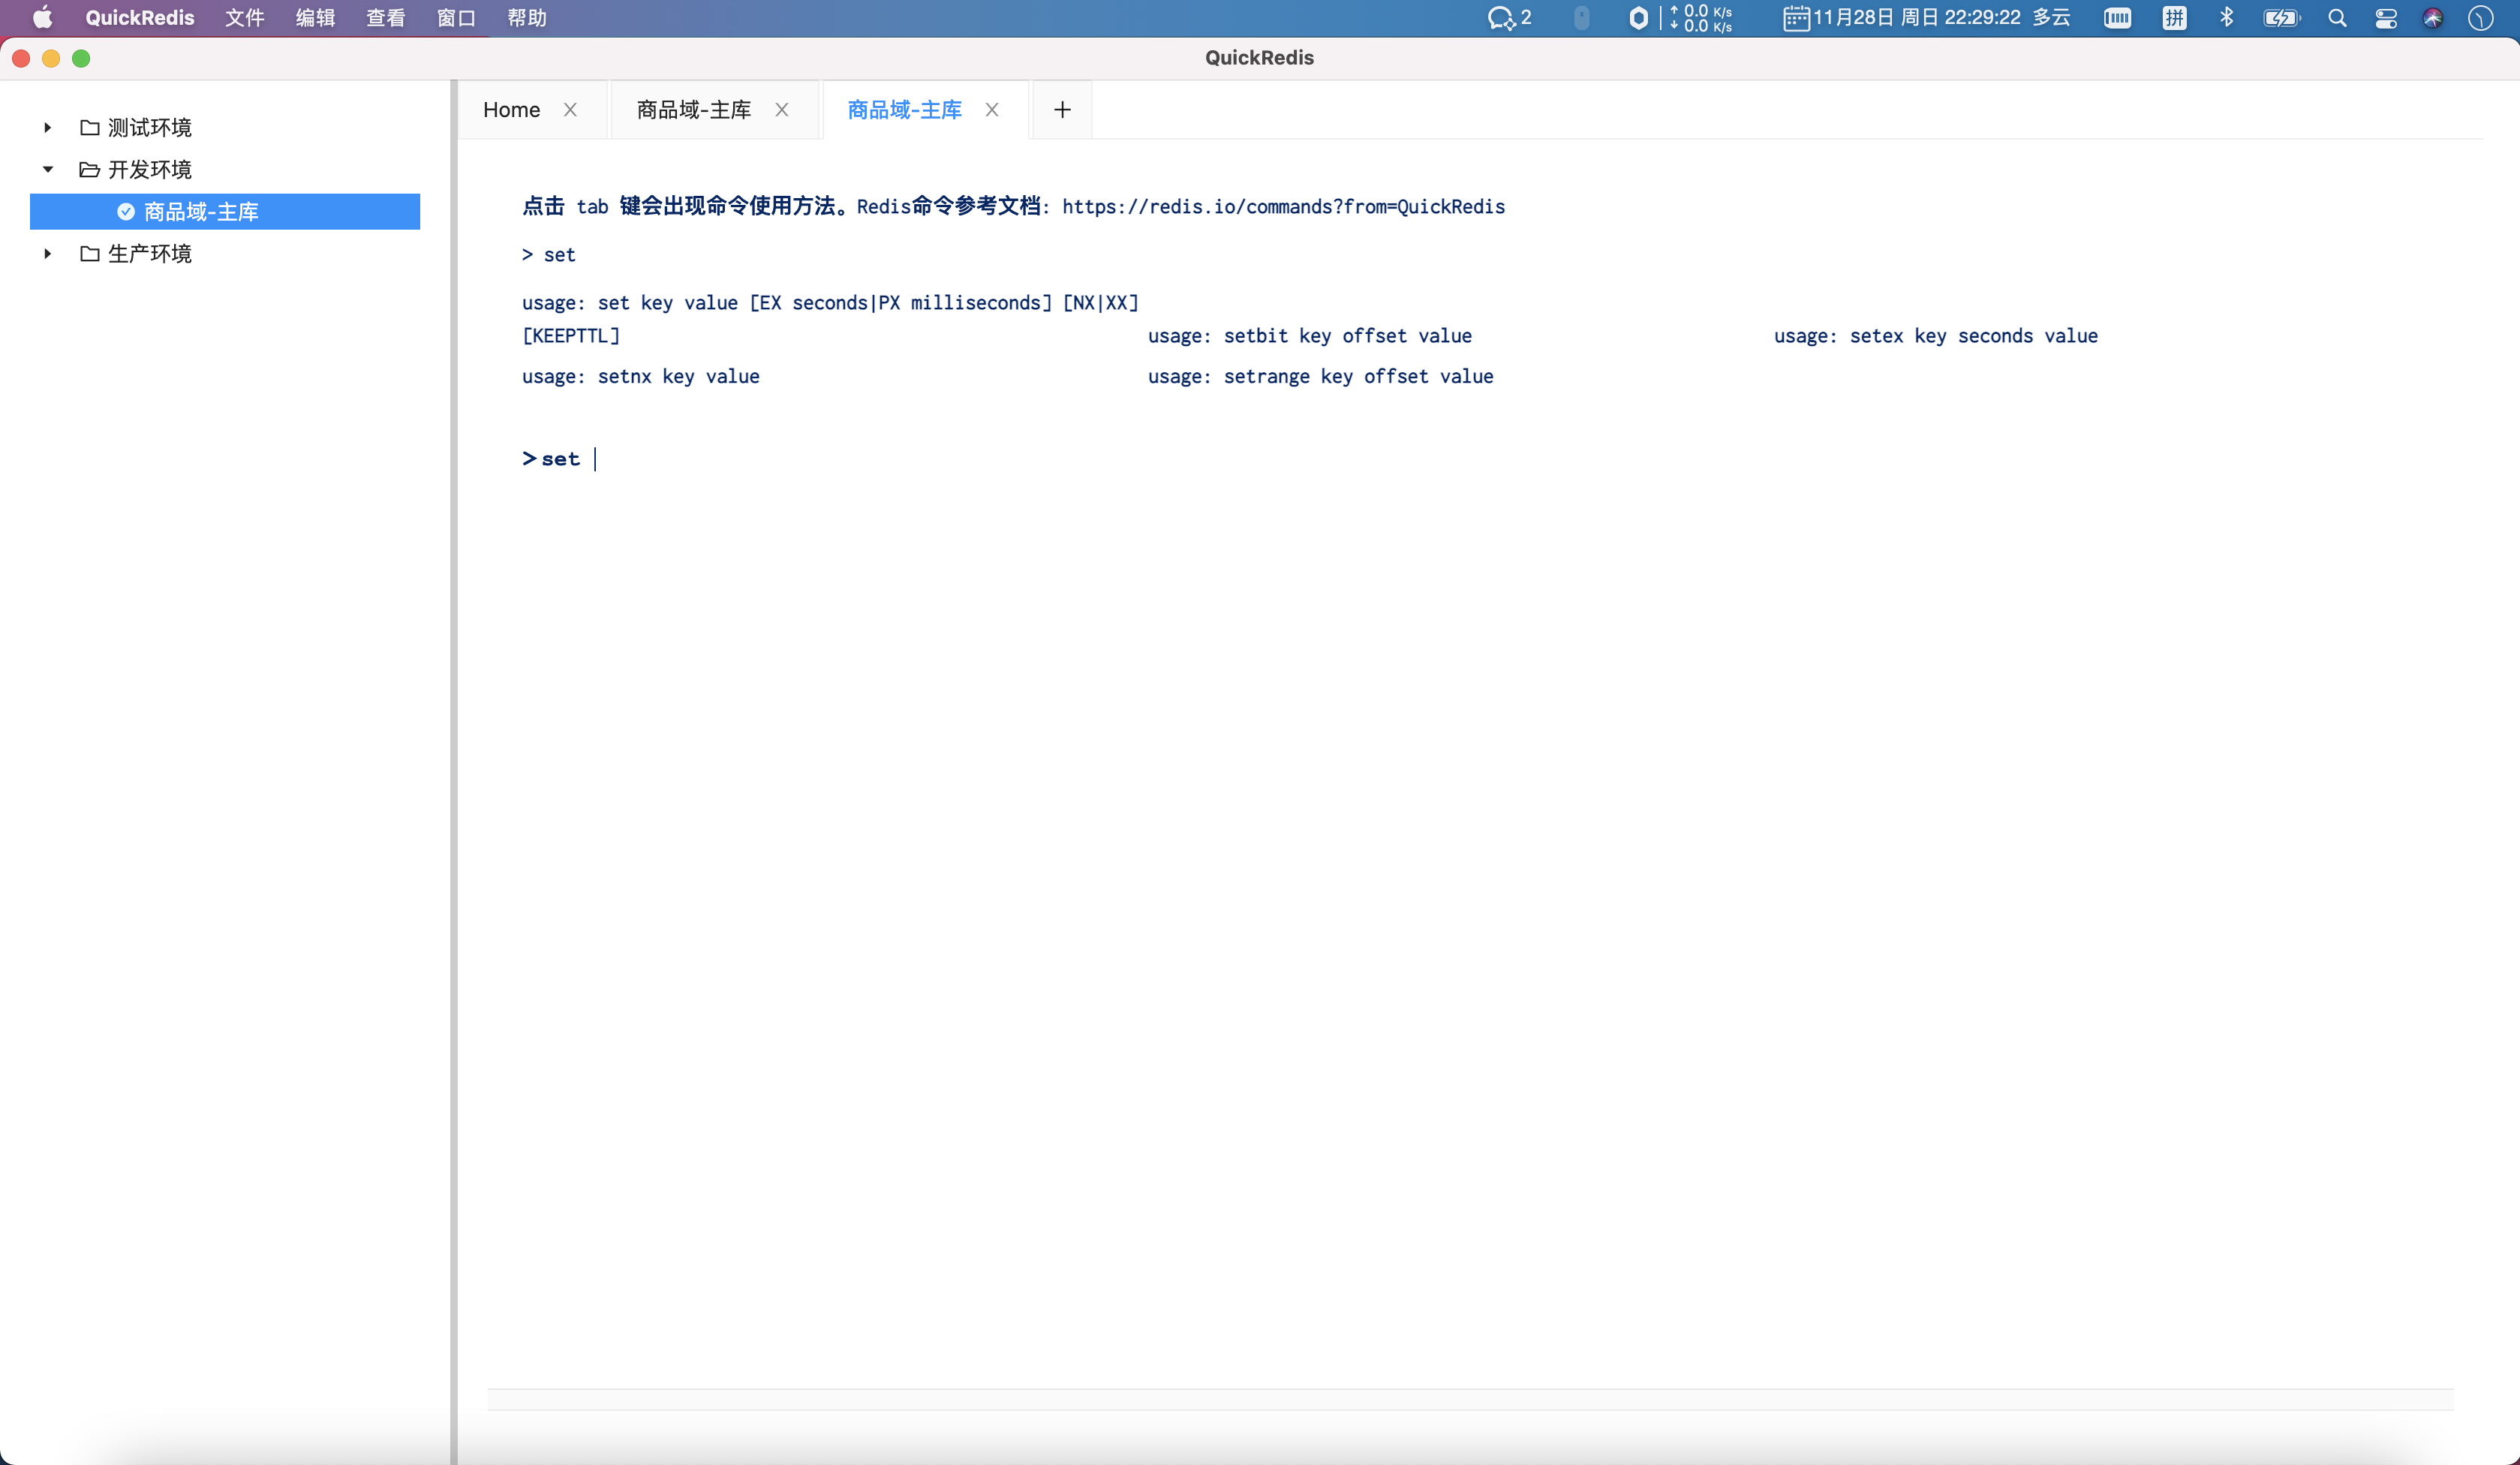Open the Spotlight search icon in menu bar

point(2337,18)
